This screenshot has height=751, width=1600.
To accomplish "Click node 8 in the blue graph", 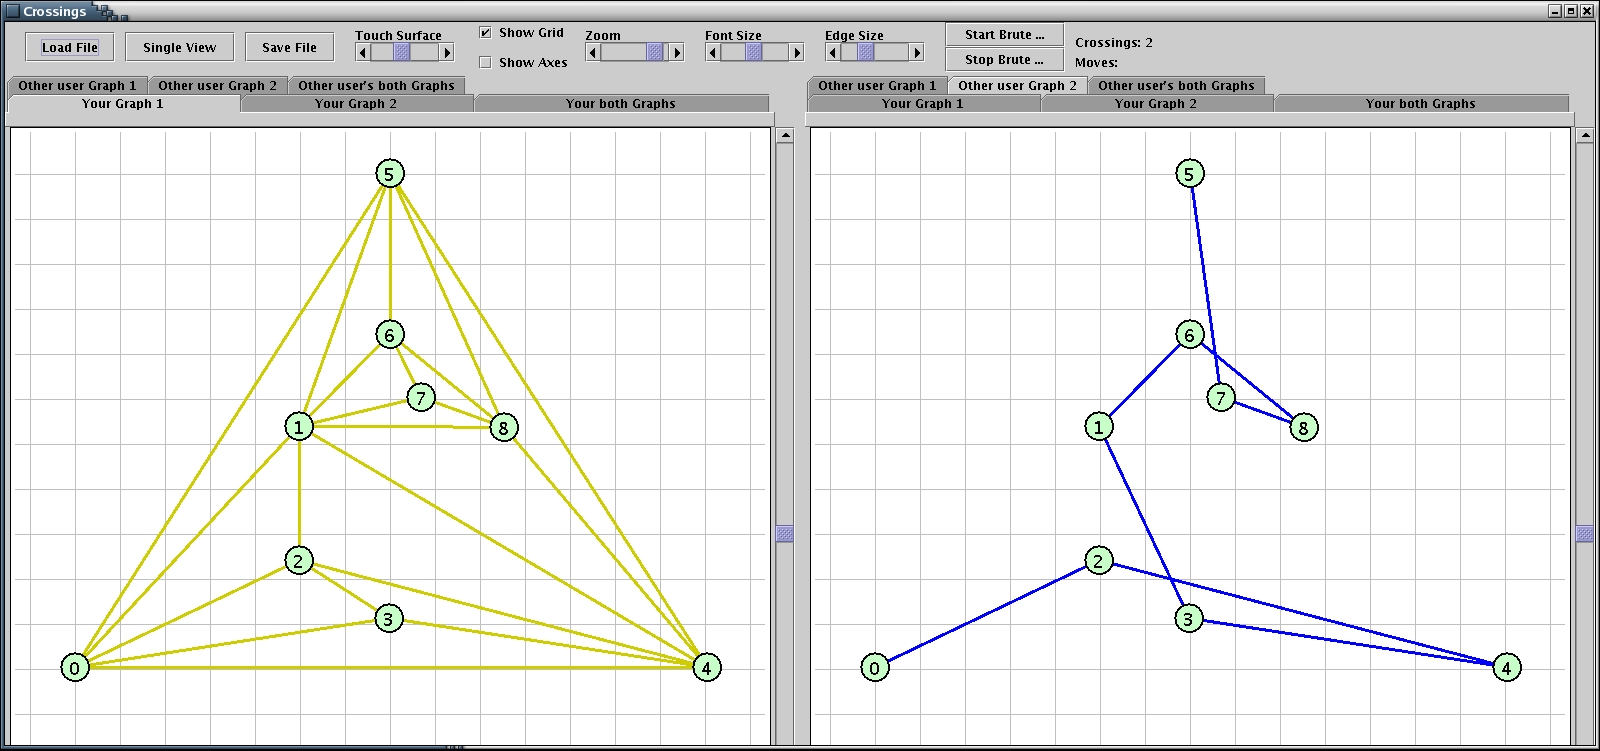I will coord(1303,428).
